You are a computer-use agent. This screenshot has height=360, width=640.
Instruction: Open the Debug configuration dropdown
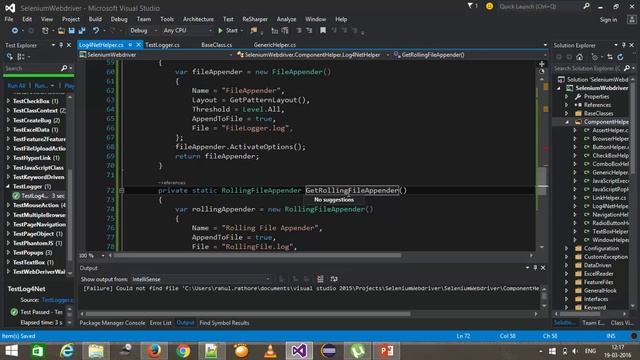(143, 31)
